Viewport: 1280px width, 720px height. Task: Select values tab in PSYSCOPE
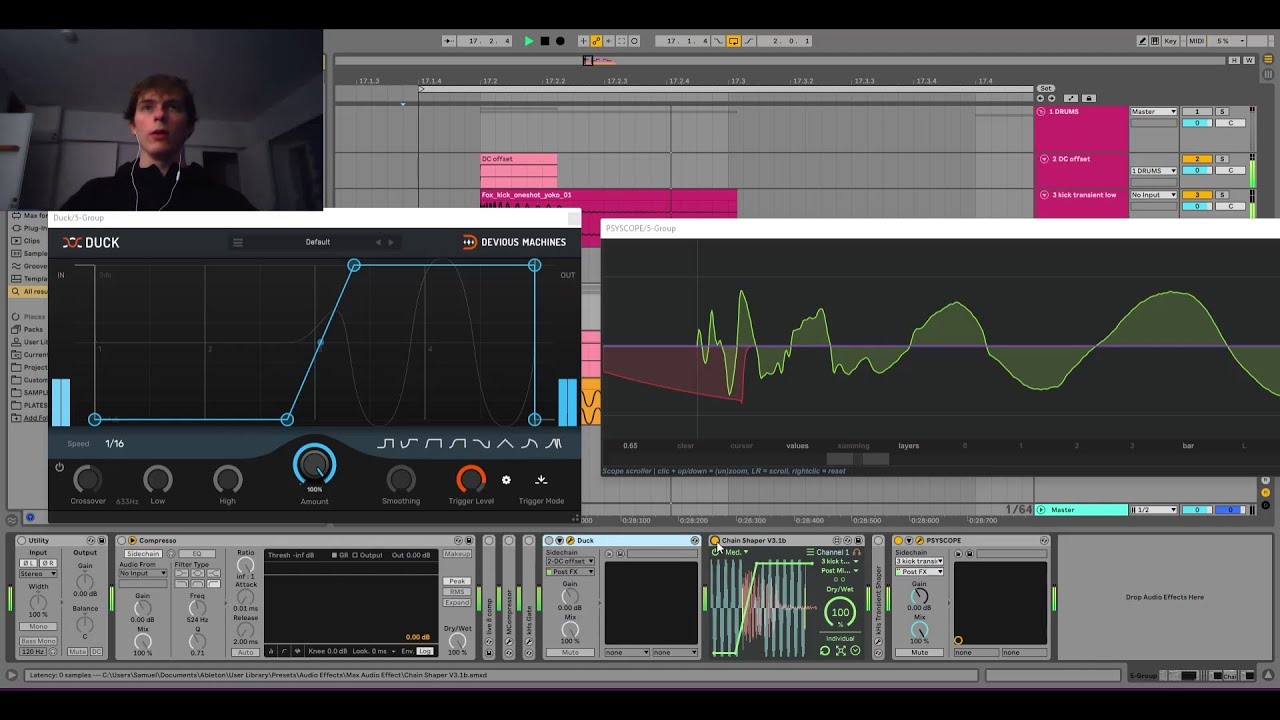point(797,446)
